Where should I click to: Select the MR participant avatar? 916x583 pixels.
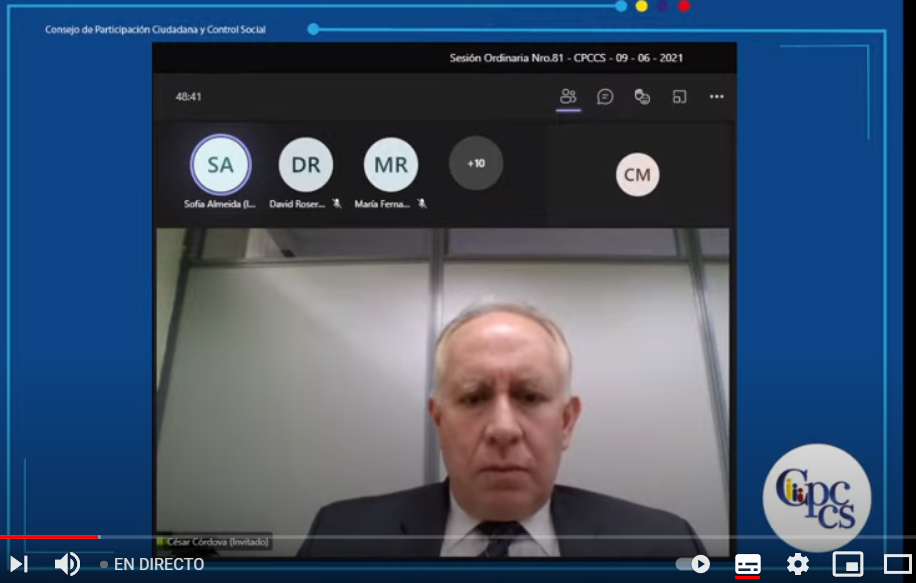[391, 165]
